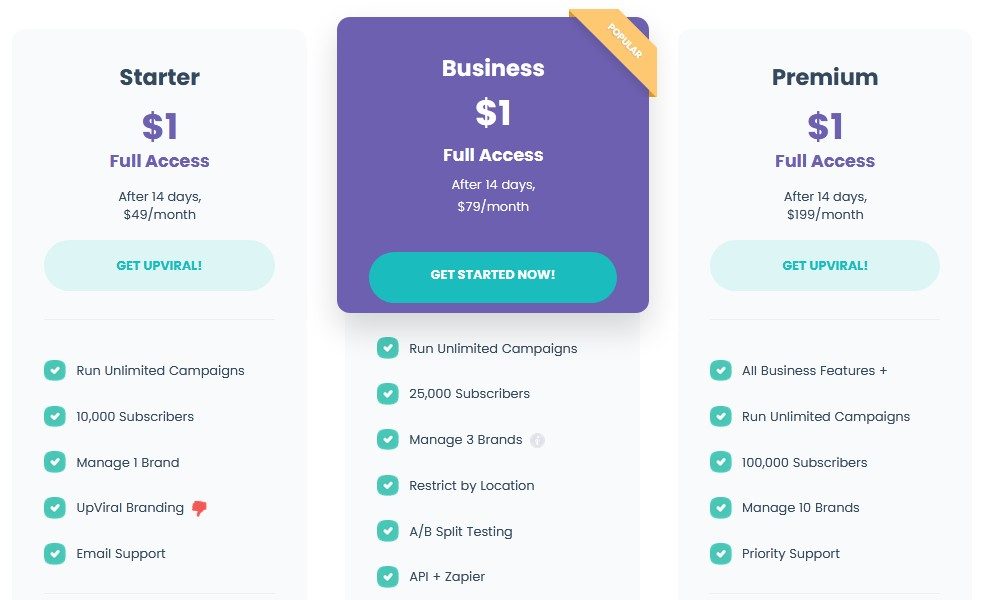Click the Popular ribbon badge on Business plan
Viewport: 985px width, 600px height.
pyautogui.click(x=624, y=43)
